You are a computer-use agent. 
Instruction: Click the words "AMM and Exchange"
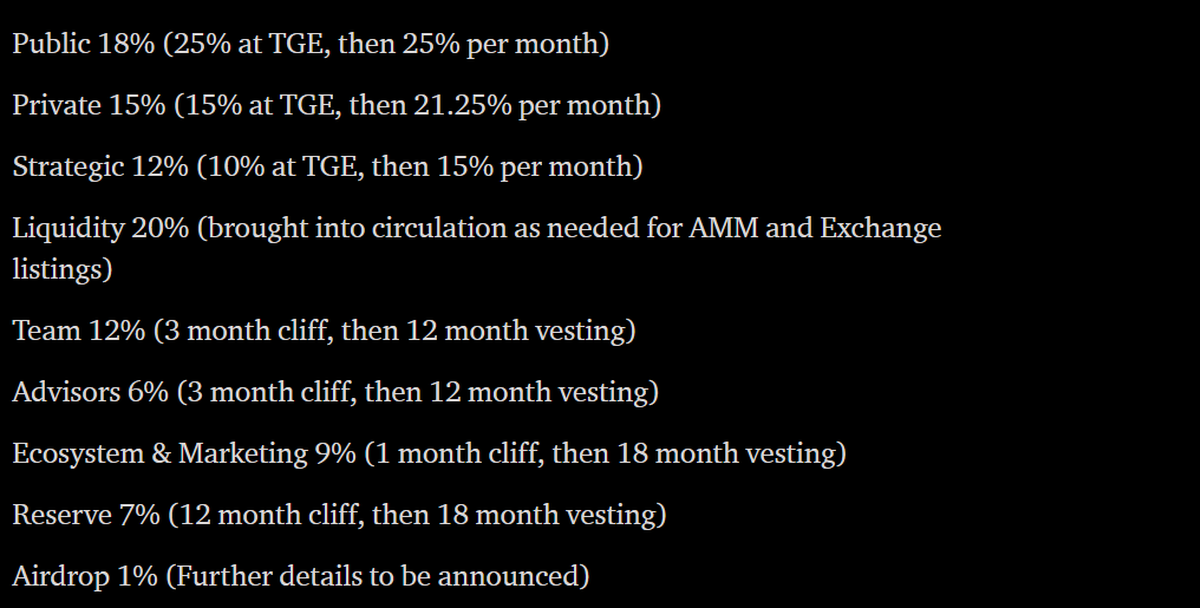815,228
